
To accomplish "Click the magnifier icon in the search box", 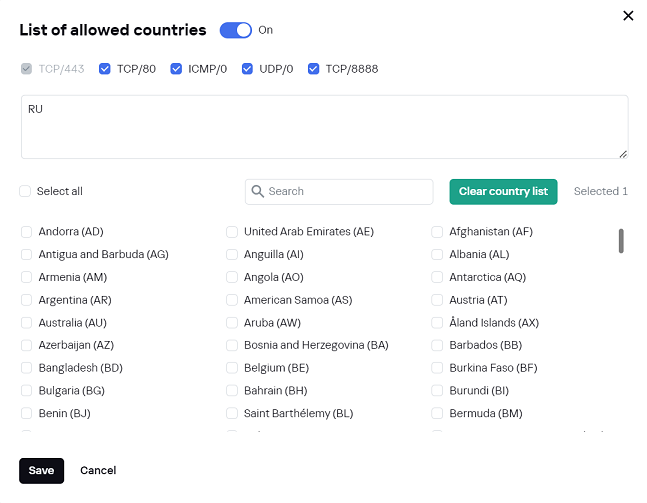I will tap(257, 191).
